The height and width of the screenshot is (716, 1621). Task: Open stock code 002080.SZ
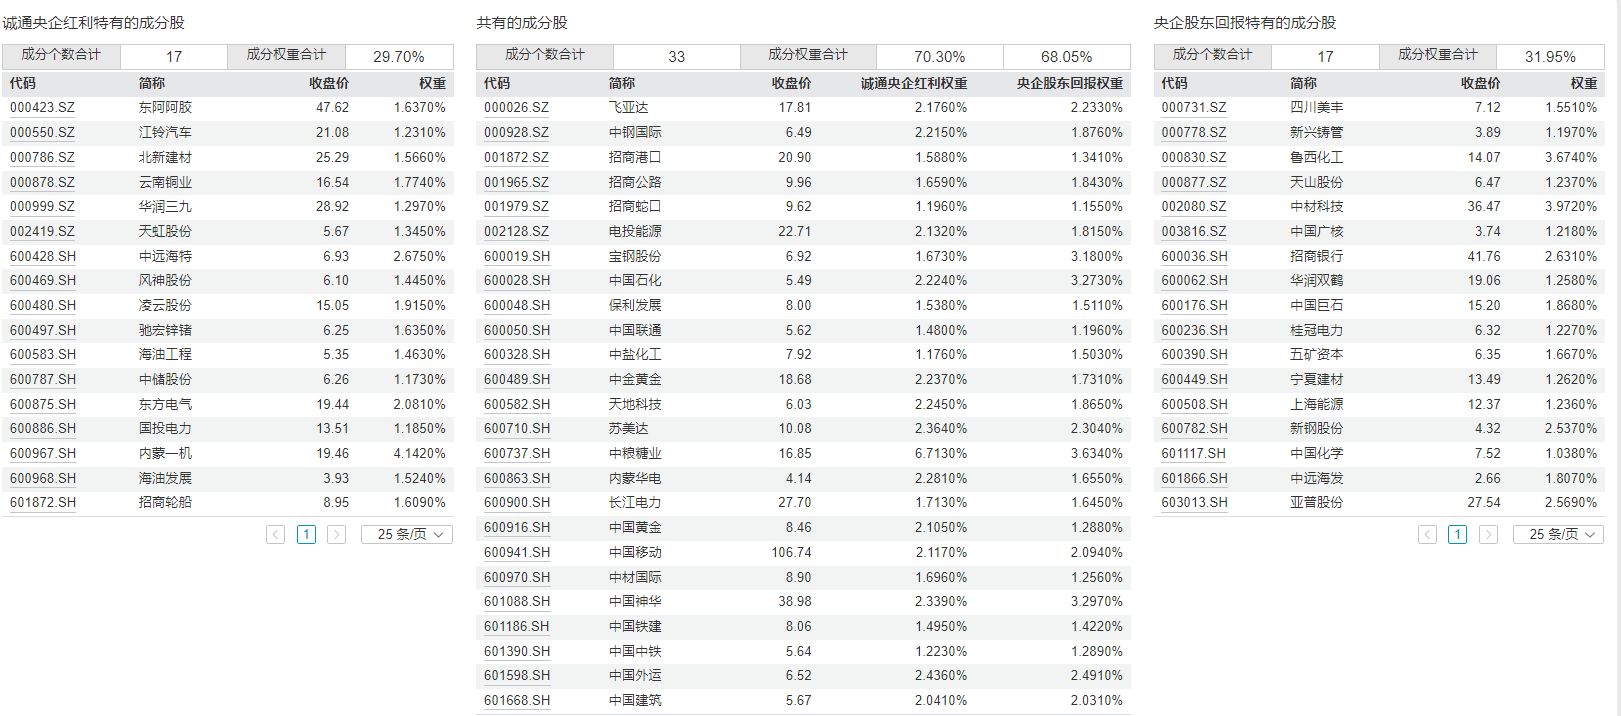(1194, 206)
